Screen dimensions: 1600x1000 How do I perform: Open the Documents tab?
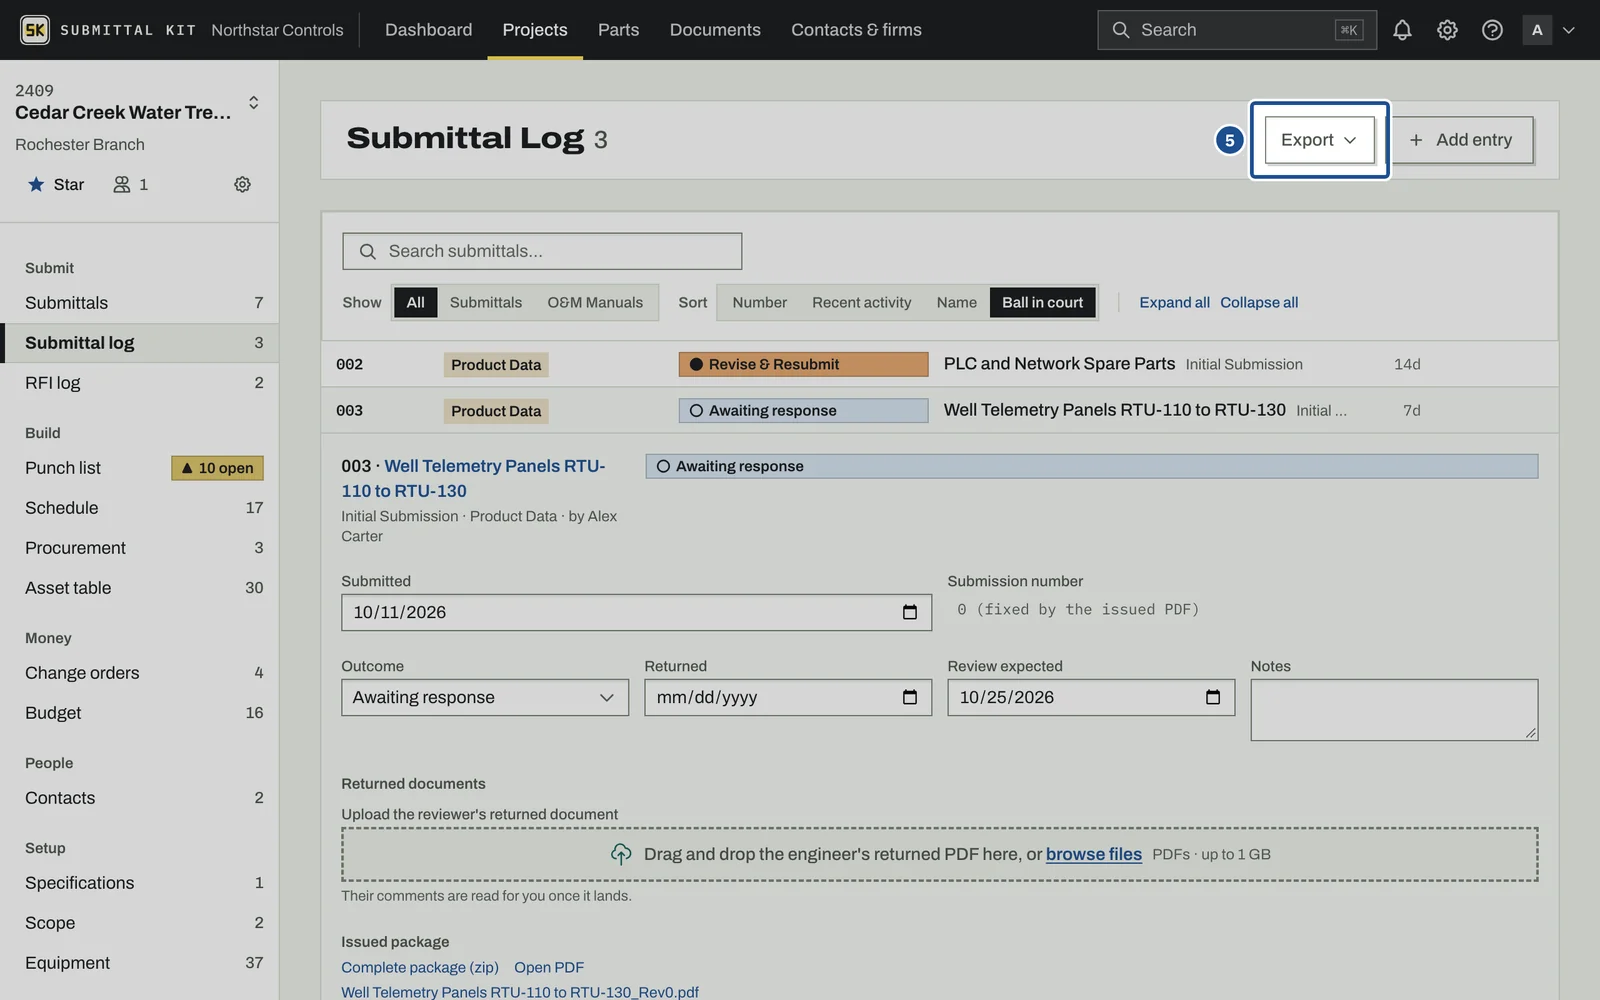[715, 30]
